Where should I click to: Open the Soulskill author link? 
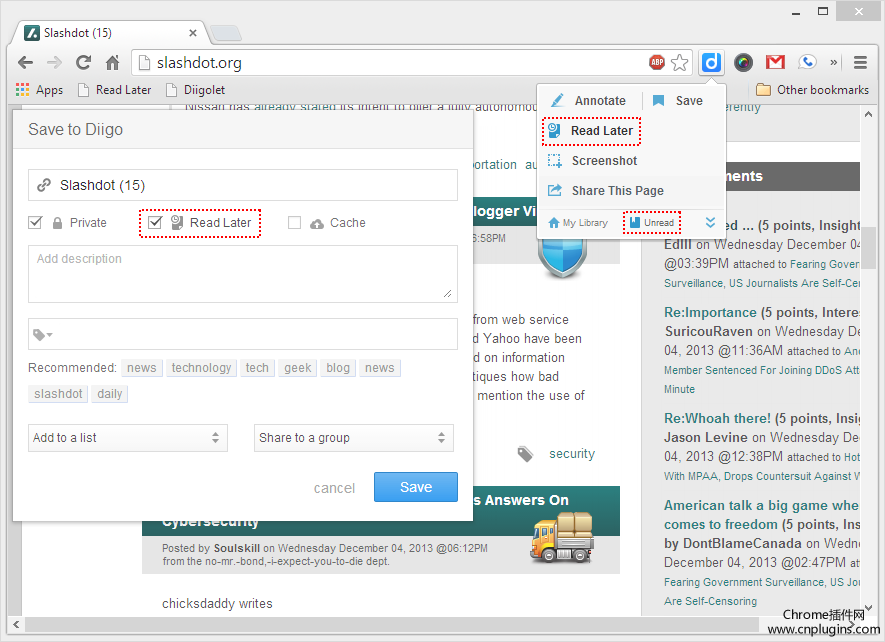(x=236, y=548)
